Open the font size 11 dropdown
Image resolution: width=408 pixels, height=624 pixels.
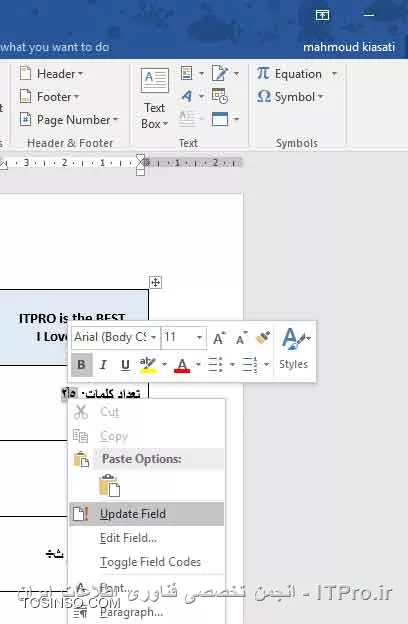click(x=199, y=337)
